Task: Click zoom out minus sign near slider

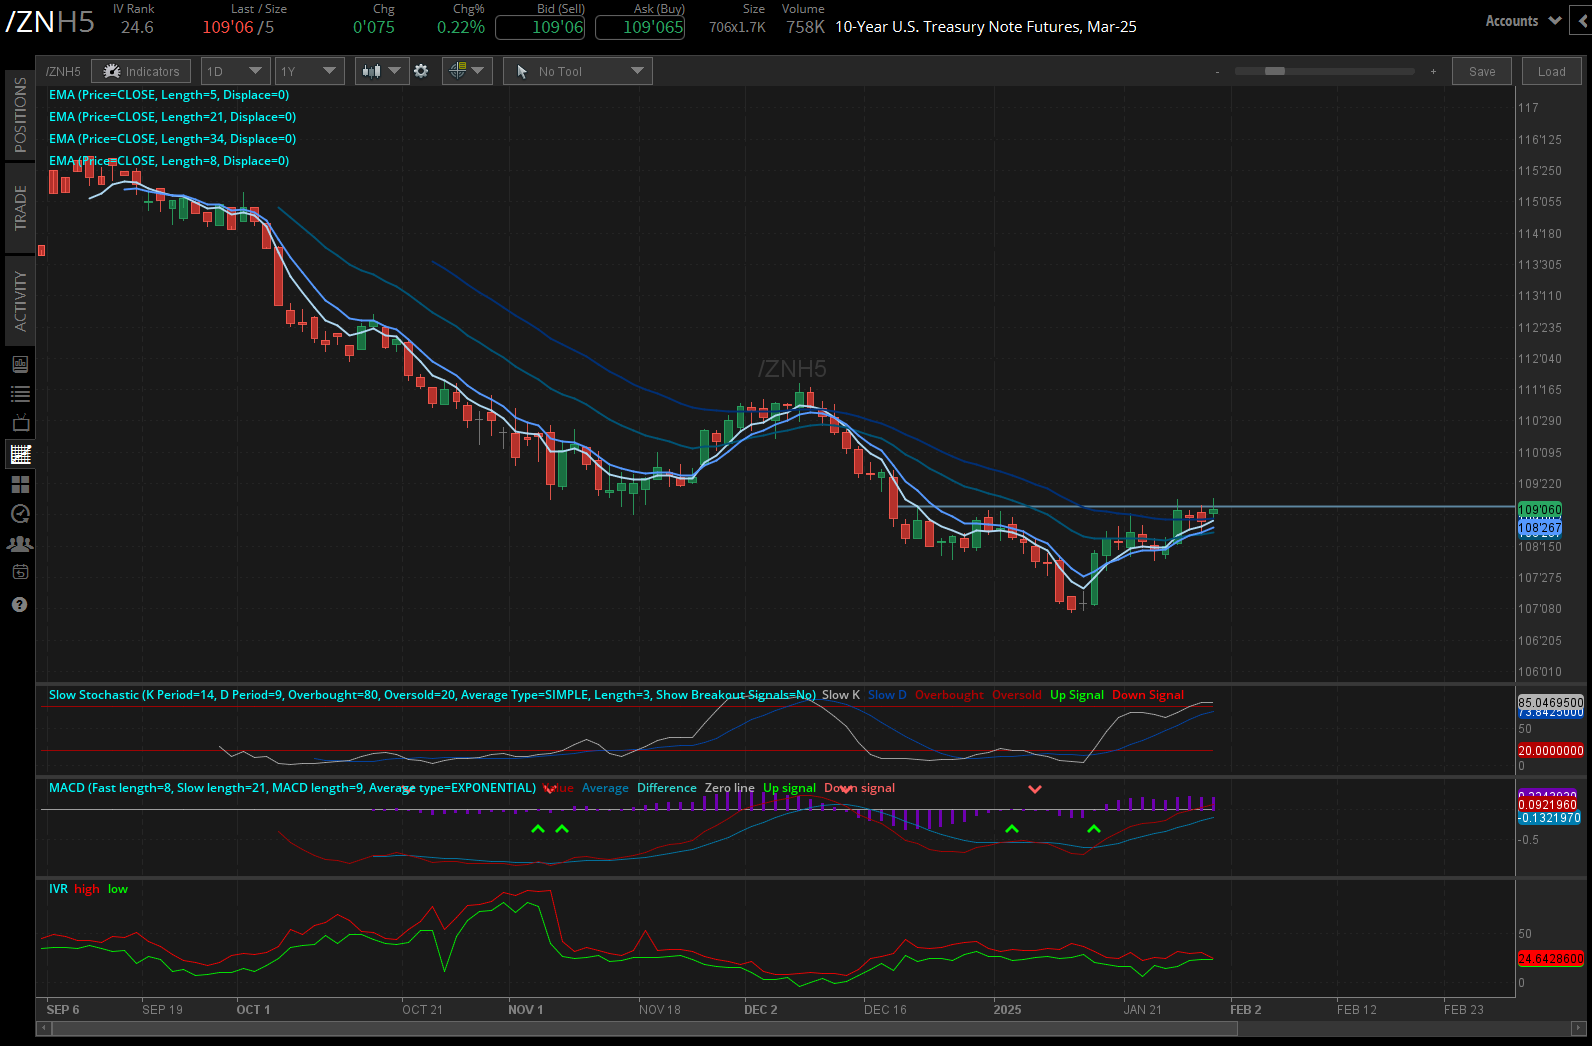Action: point(1217,72)
